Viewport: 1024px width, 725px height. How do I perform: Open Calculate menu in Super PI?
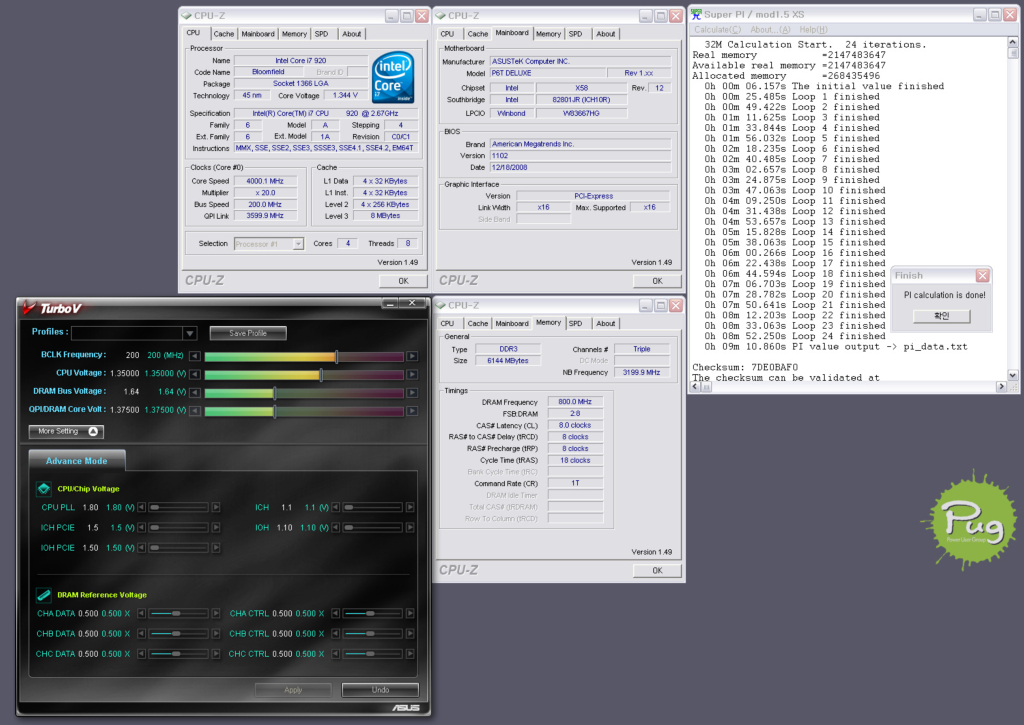(x=717, y=30)
